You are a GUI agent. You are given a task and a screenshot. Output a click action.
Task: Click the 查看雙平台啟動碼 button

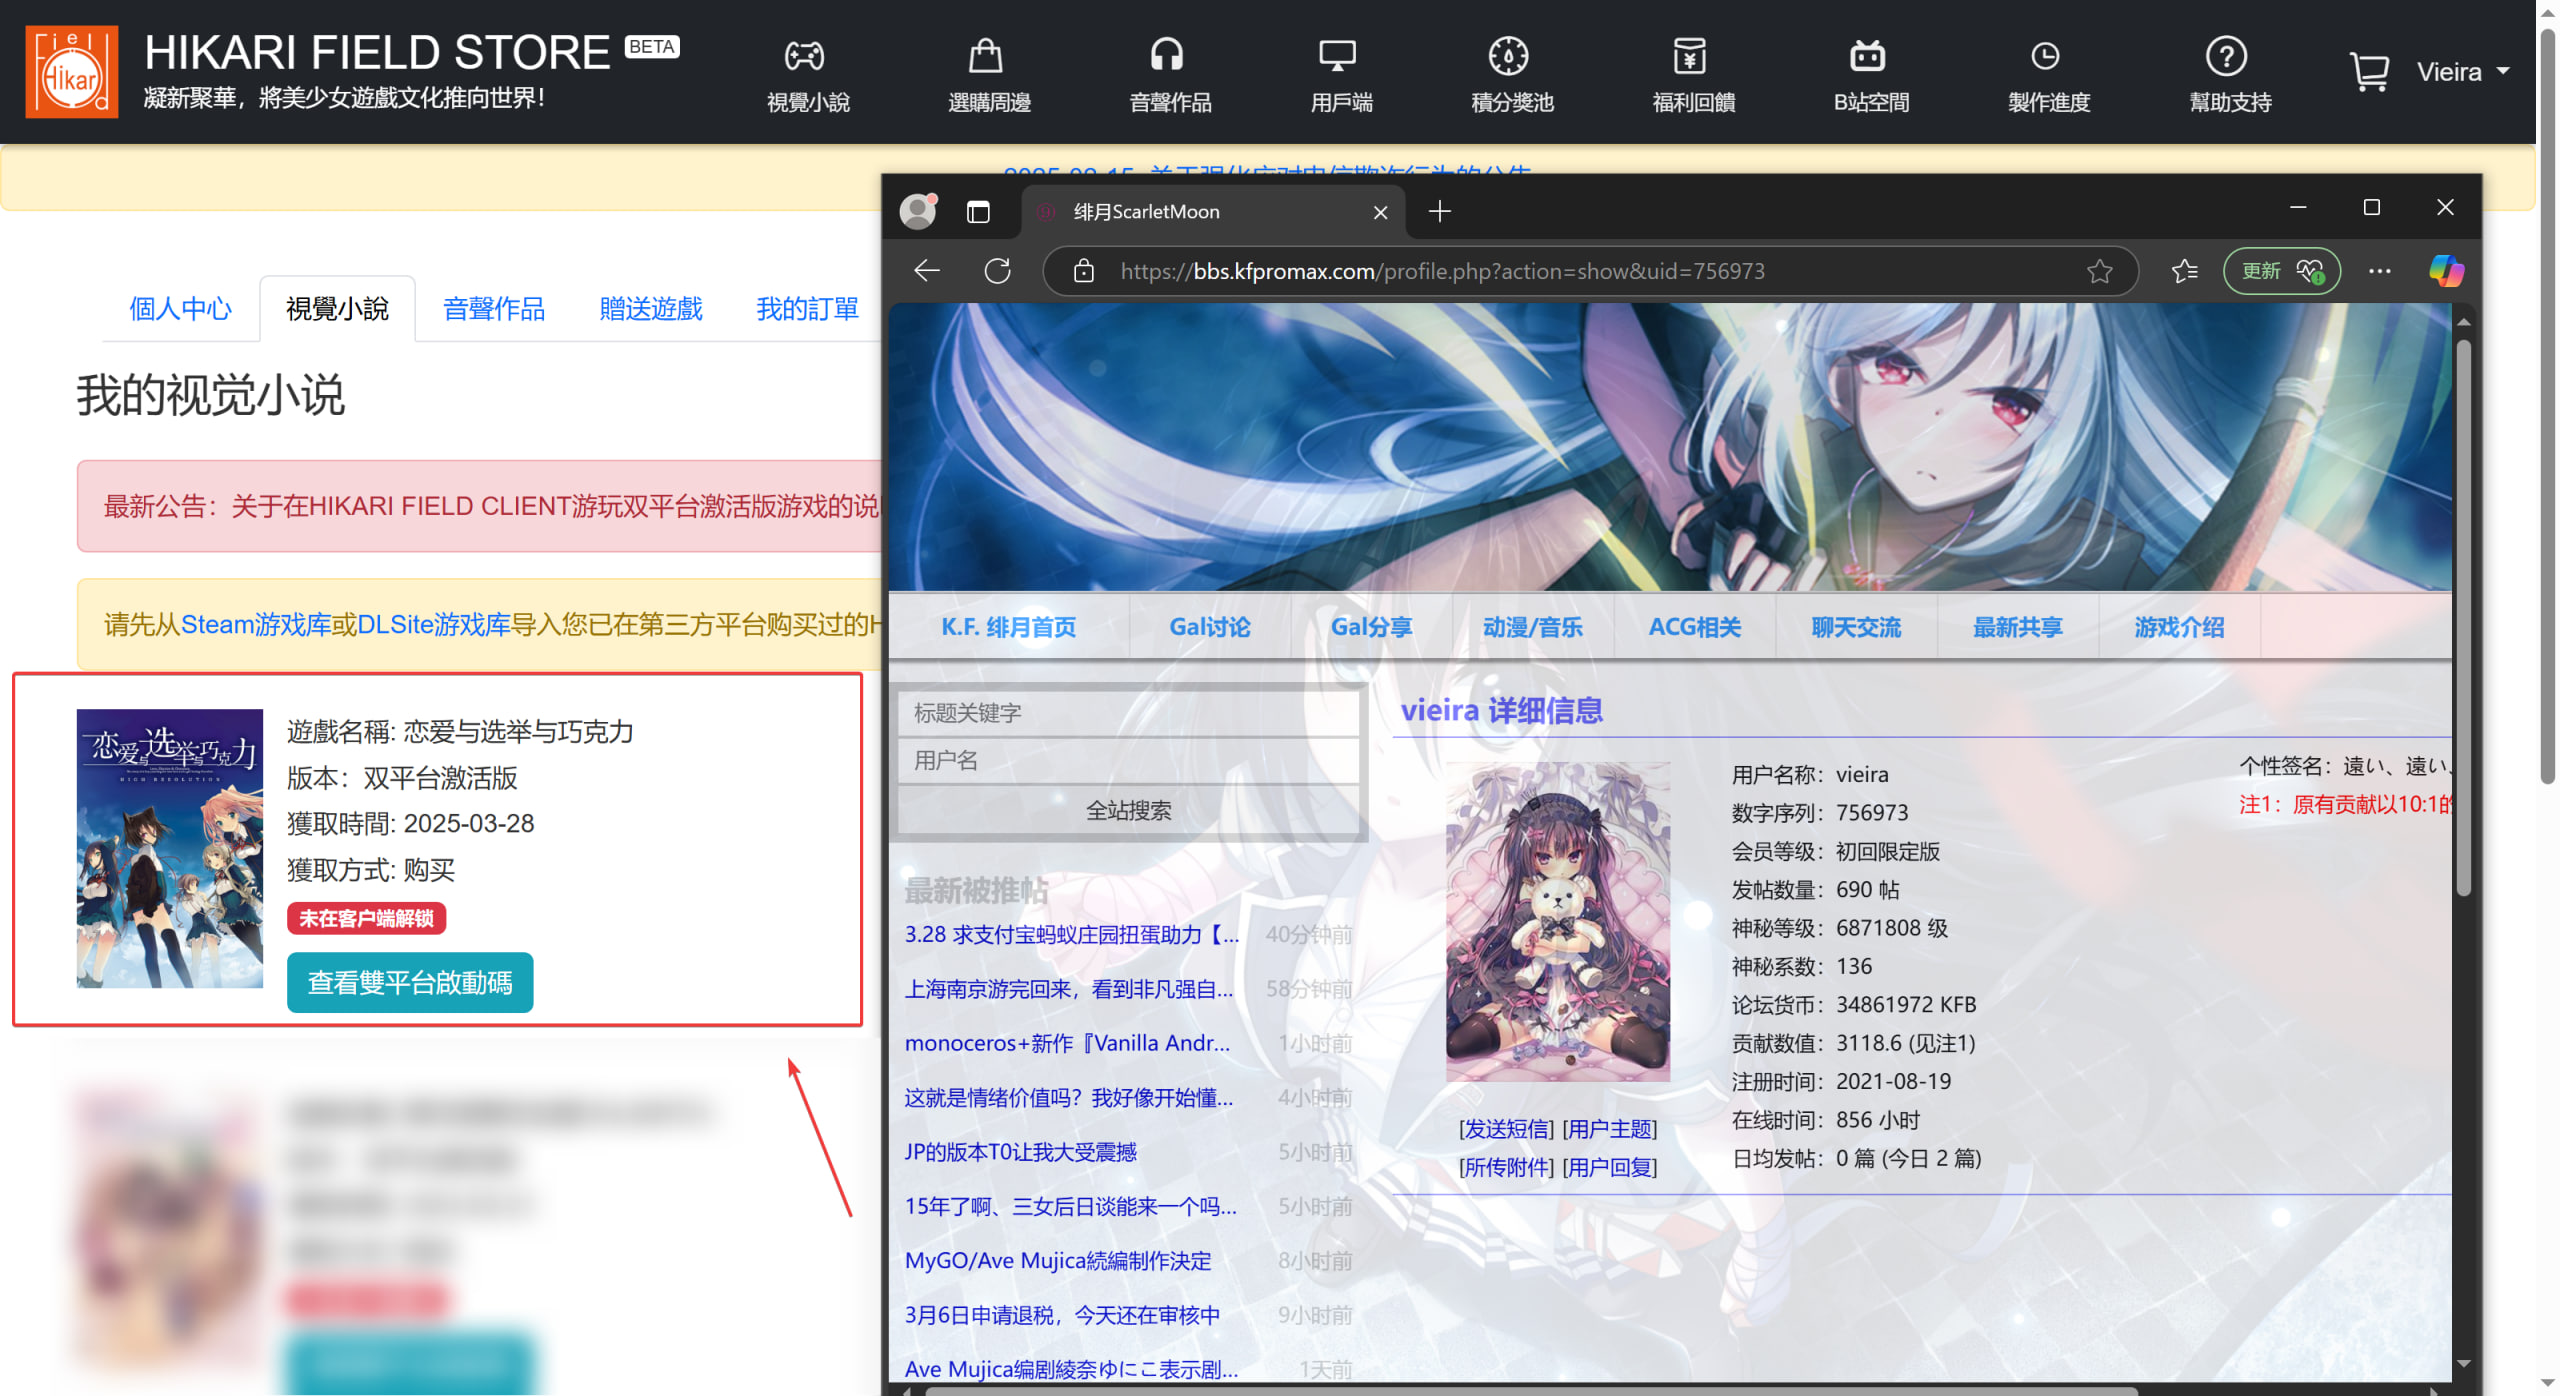(410, 983)
